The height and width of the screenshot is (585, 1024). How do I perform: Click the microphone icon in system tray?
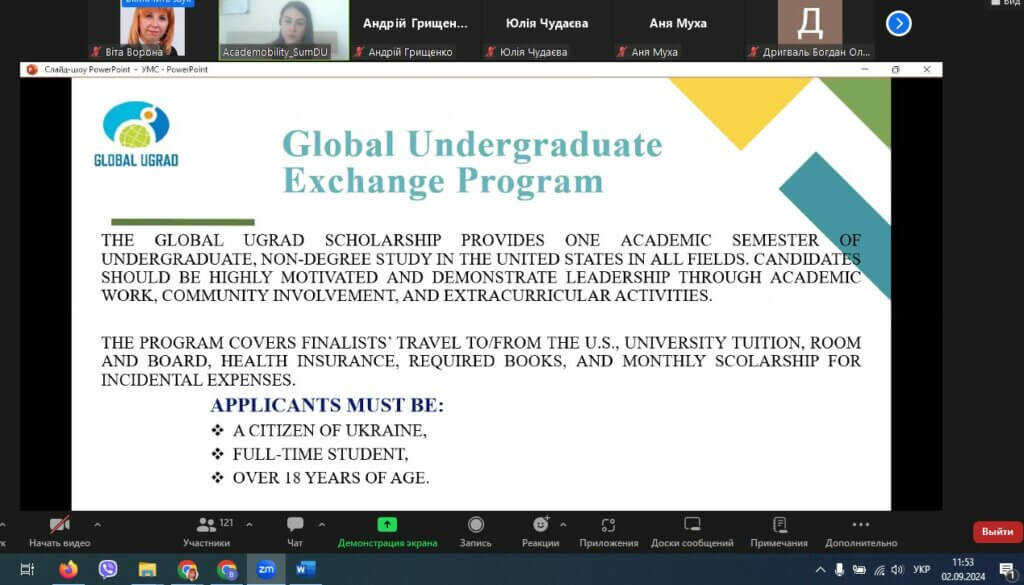[840, 570]
